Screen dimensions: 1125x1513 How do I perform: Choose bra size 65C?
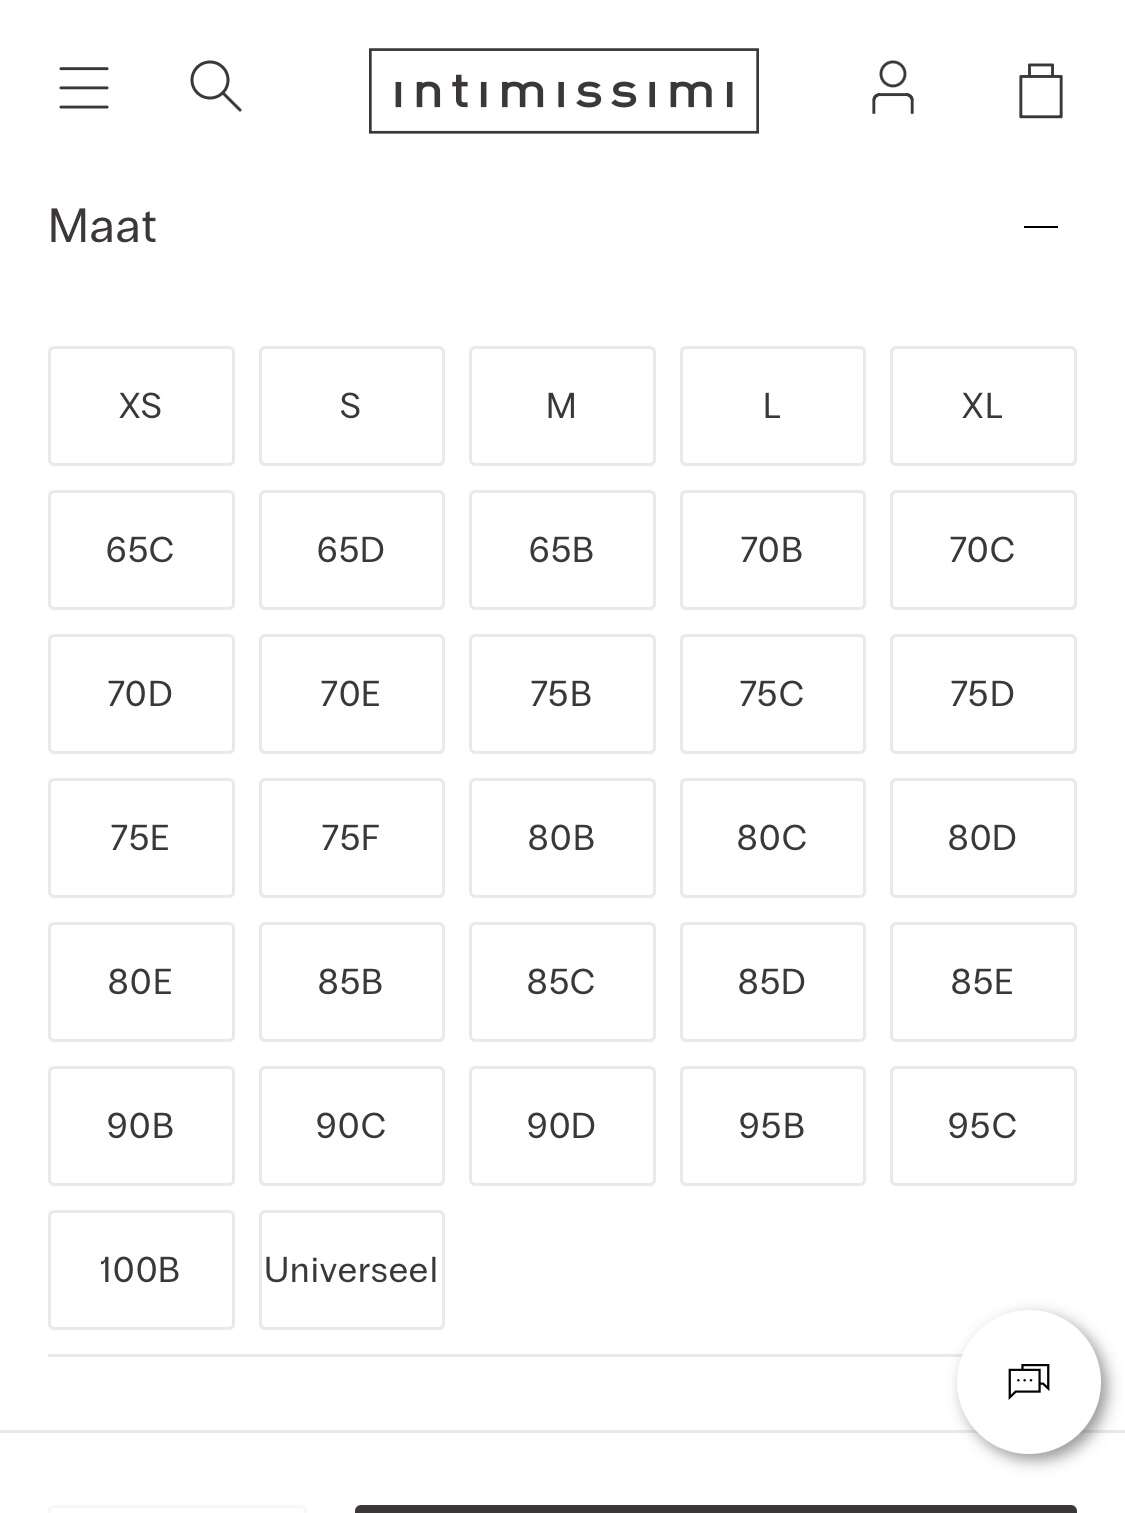(141, 550)
